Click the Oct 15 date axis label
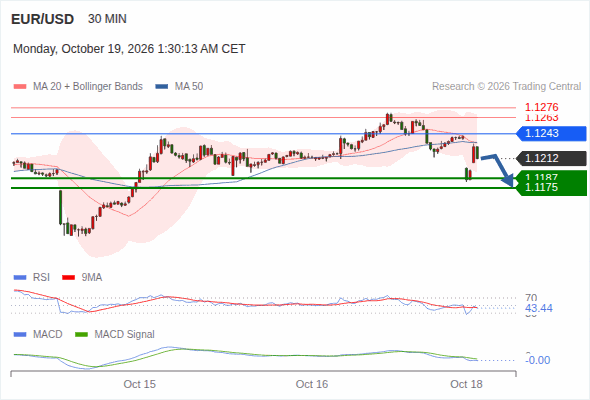 (140, 384)
